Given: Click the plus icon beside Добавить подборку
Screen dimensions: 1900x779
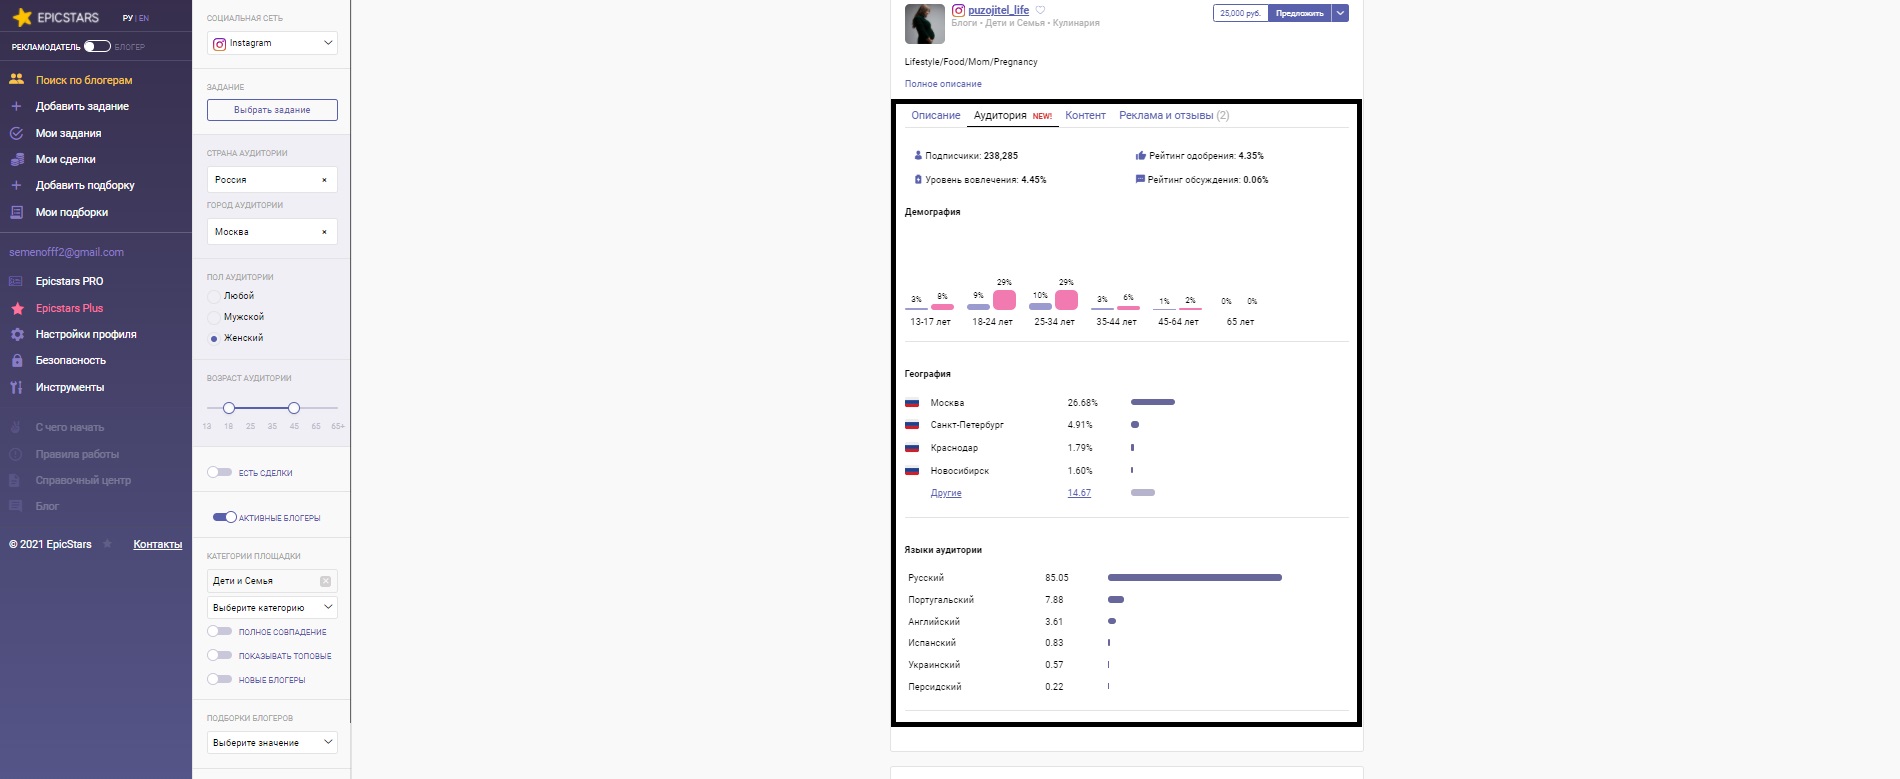Looking at the screenshot, I should pos(16,185).
